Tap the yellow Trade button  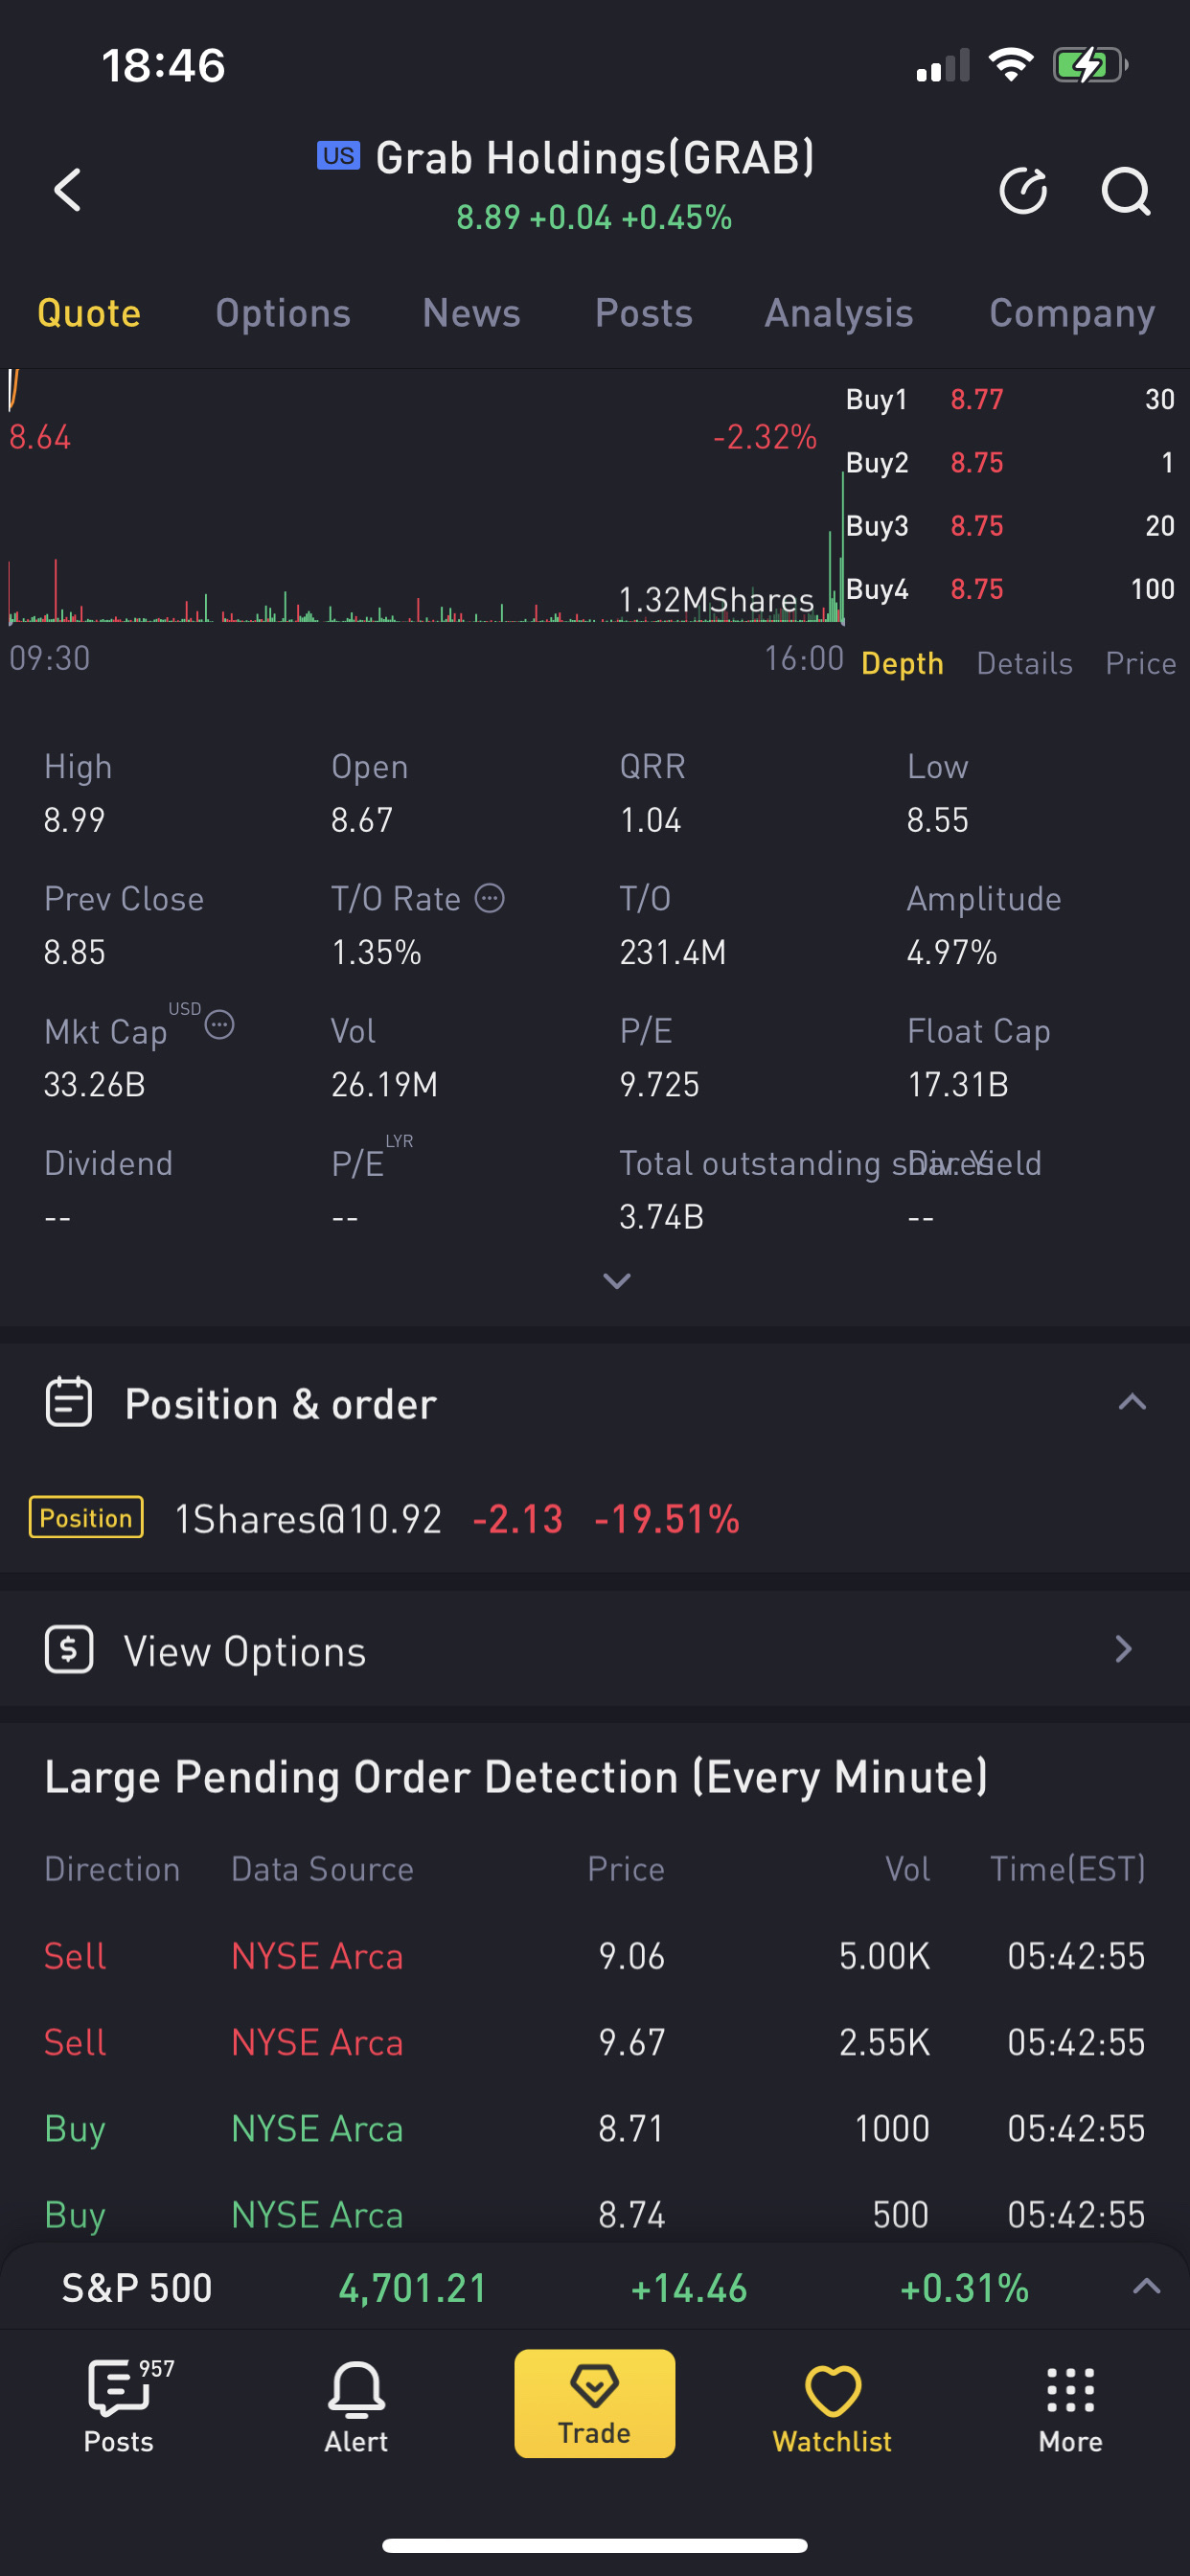click(595, 2403)
